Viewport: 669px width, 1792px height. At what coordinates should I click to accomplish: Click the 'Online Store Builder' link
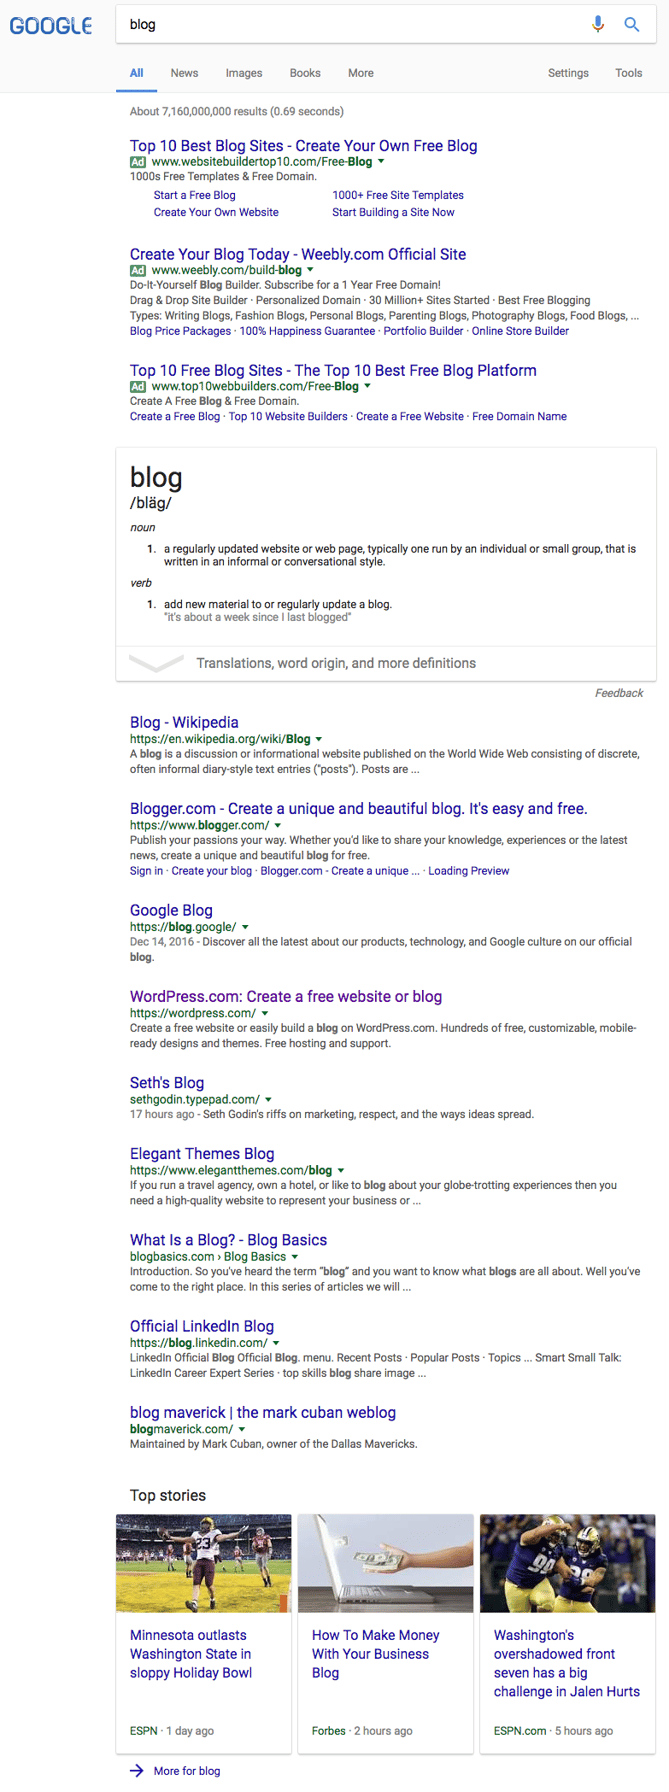tap(520, 331)
